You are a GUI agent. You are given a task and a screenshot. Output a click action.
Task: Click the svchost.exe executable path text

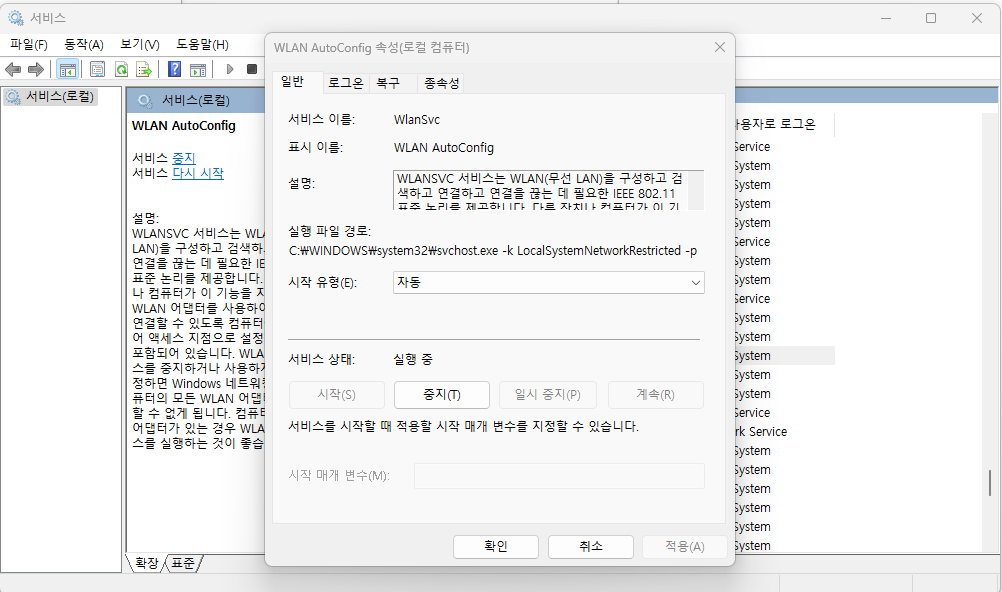pos(493,251)
